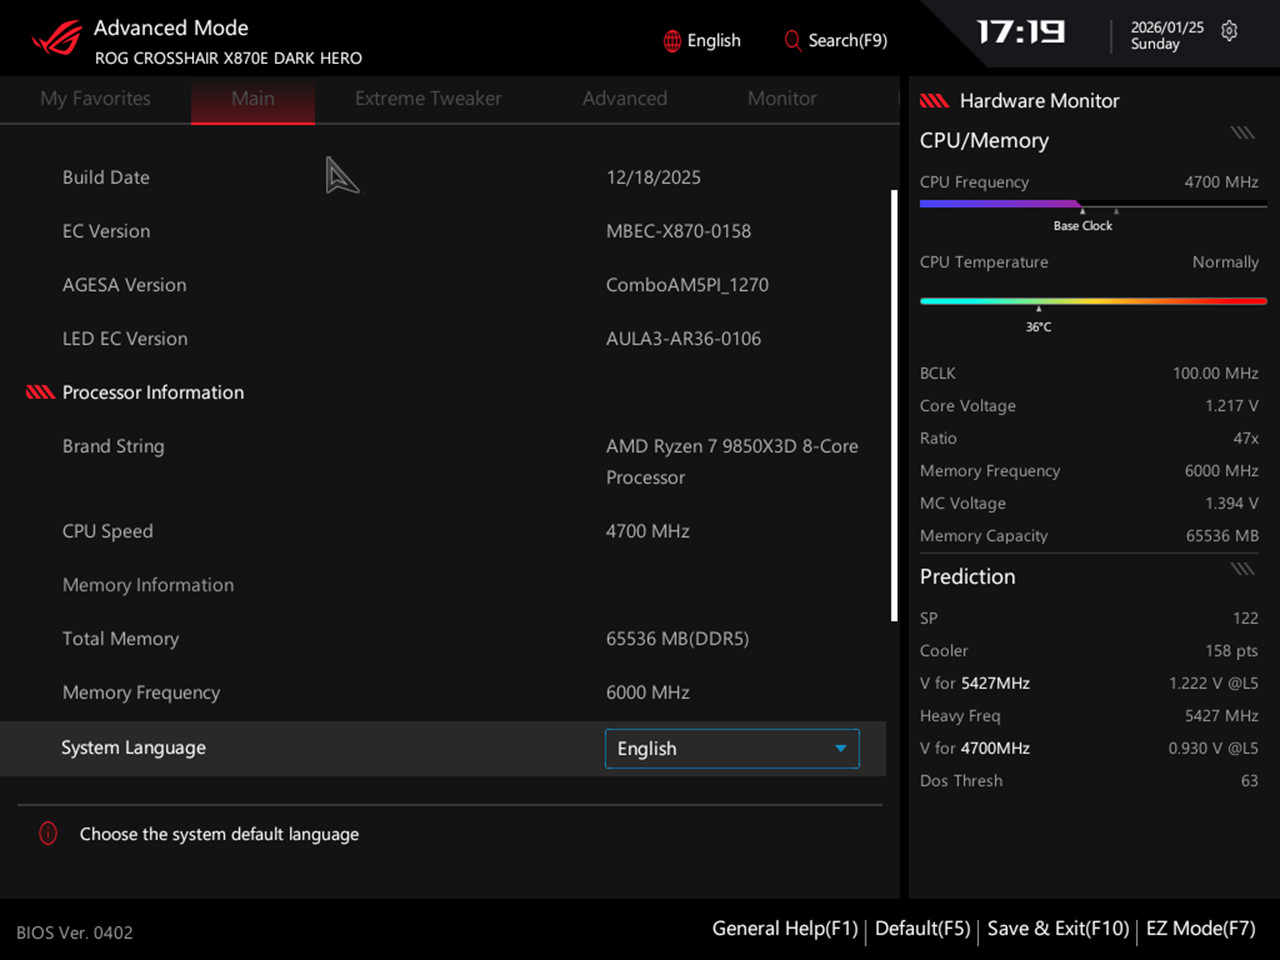Click the AGESA Version label
This screenshot has height=960, width=1280.
coord(124,285)
